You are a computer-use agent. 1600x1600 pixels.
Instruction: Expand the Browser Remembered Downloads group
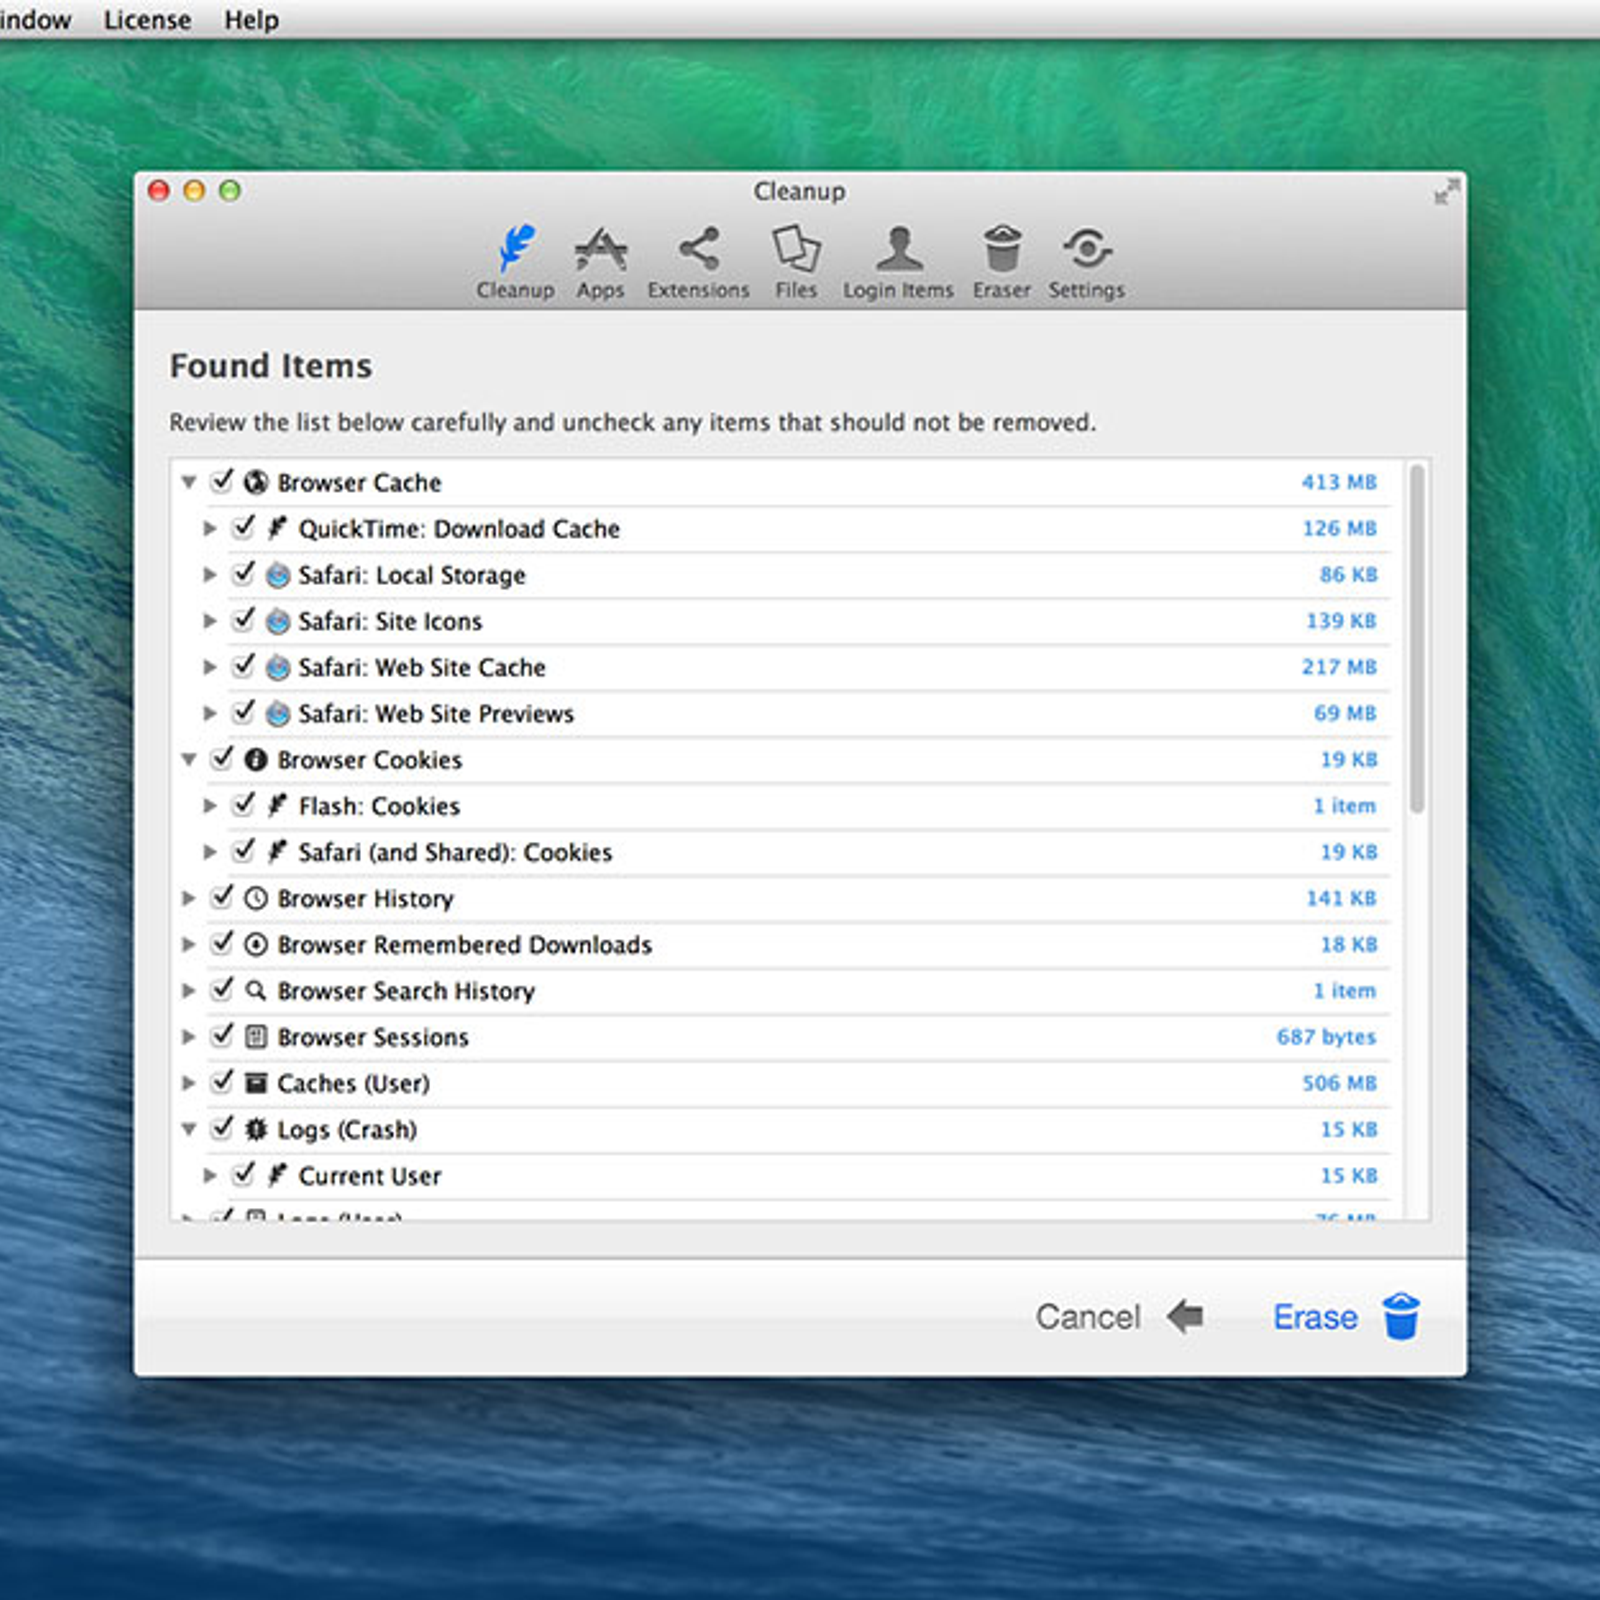tap(188, 944)
